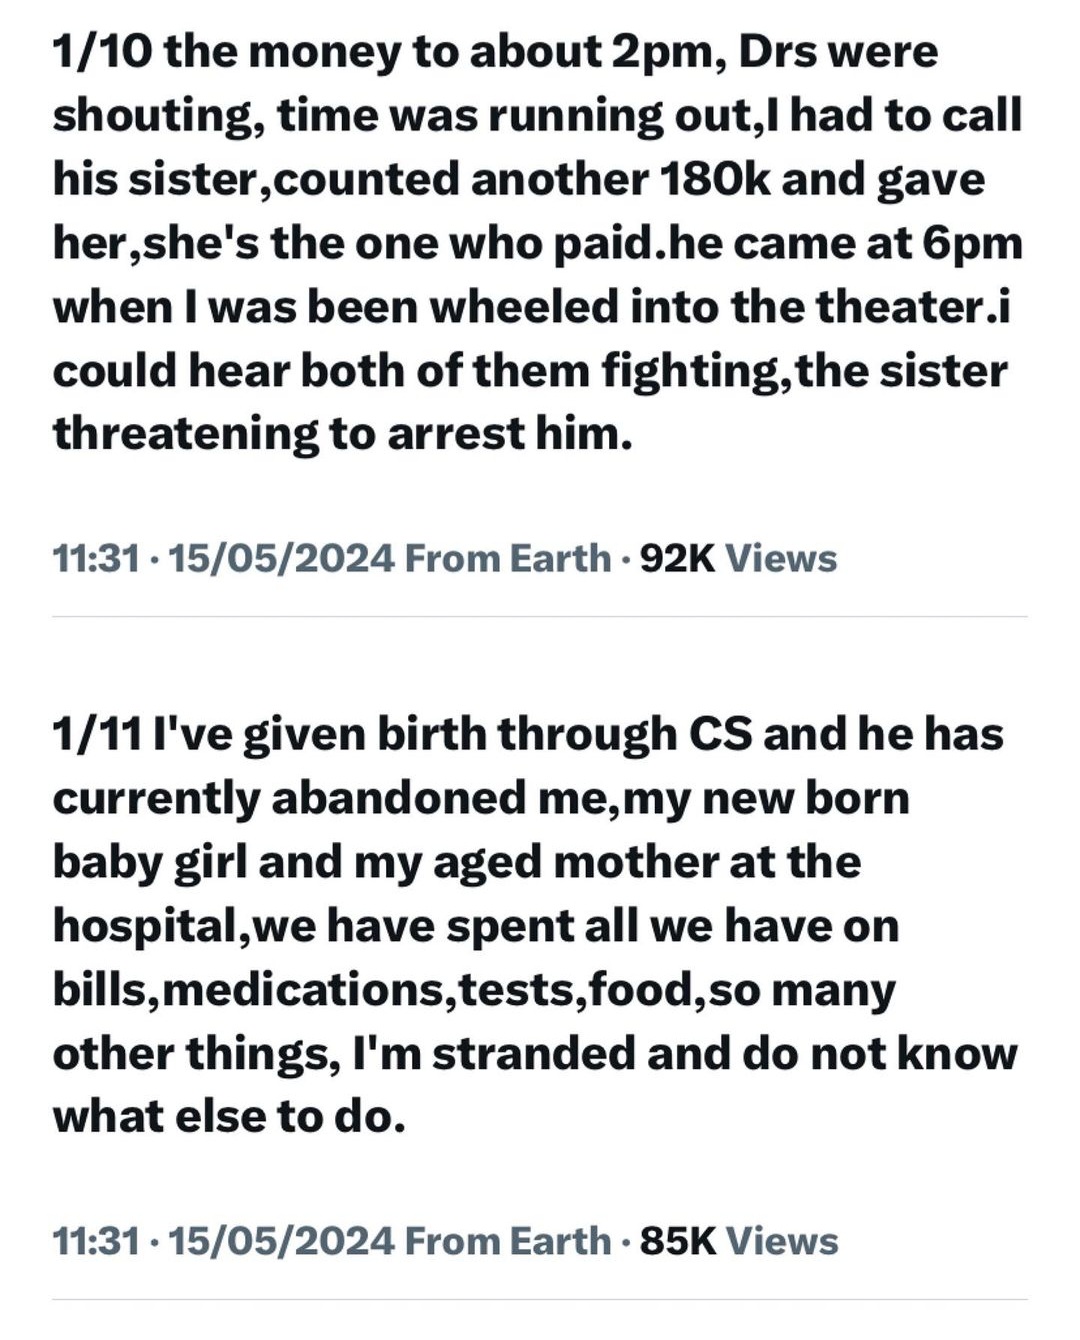Image resolution: width=1080 pixels, height=1340 pixels.
Task: Tap From Earth beside 85K Views
Action: (508, 1241)
